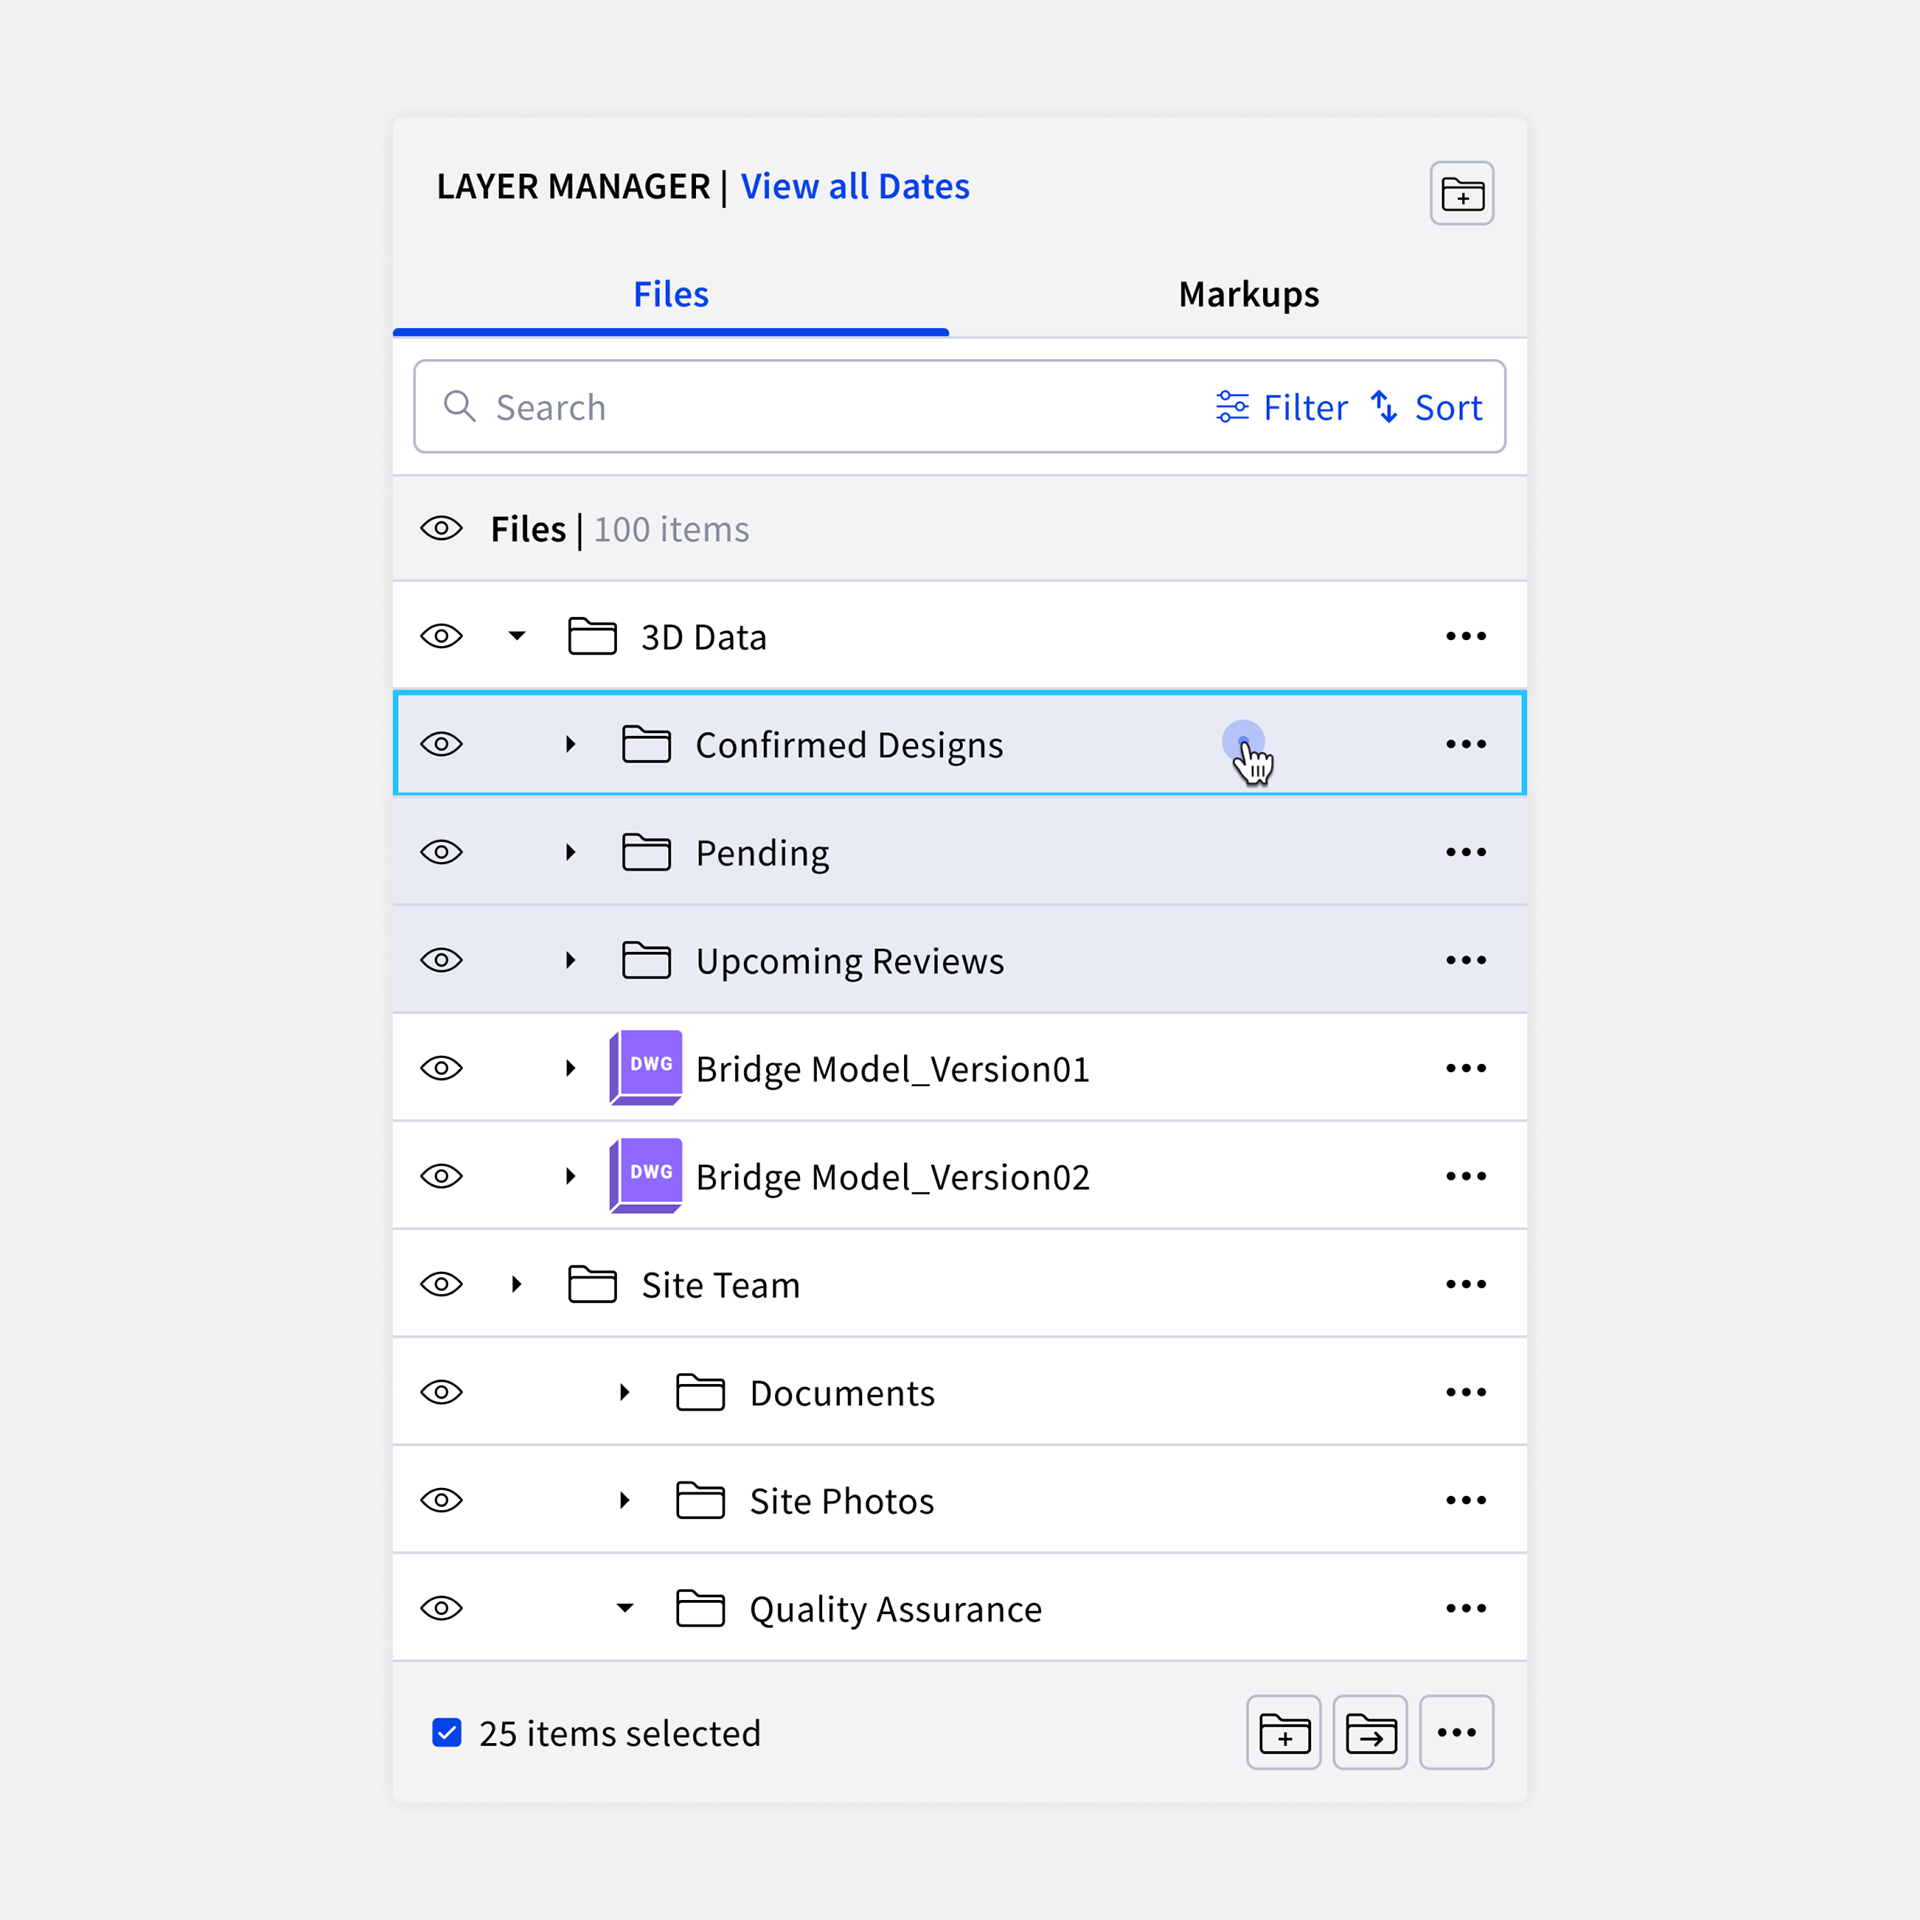Open more options for Confirmed Designs
This screenshot has height=1920, width=1920.
coord(1466,744)
